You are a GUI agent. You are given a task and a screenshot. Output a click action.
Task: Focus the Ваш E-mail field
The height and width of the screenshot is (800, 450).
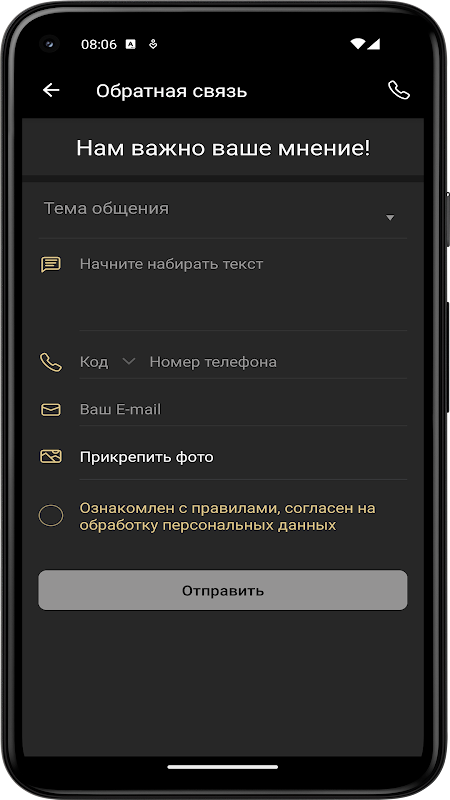[243, 409]
